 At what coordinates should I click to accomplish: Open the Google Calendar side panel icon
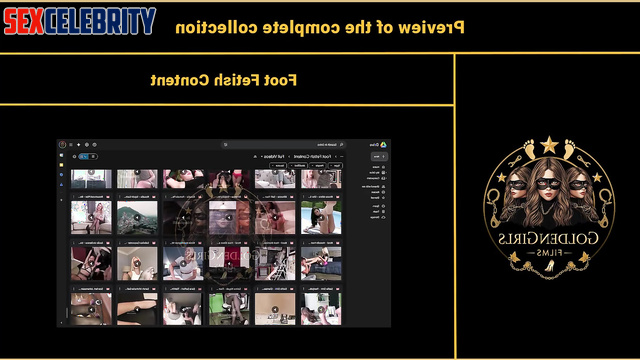click(x=62, y=156)
